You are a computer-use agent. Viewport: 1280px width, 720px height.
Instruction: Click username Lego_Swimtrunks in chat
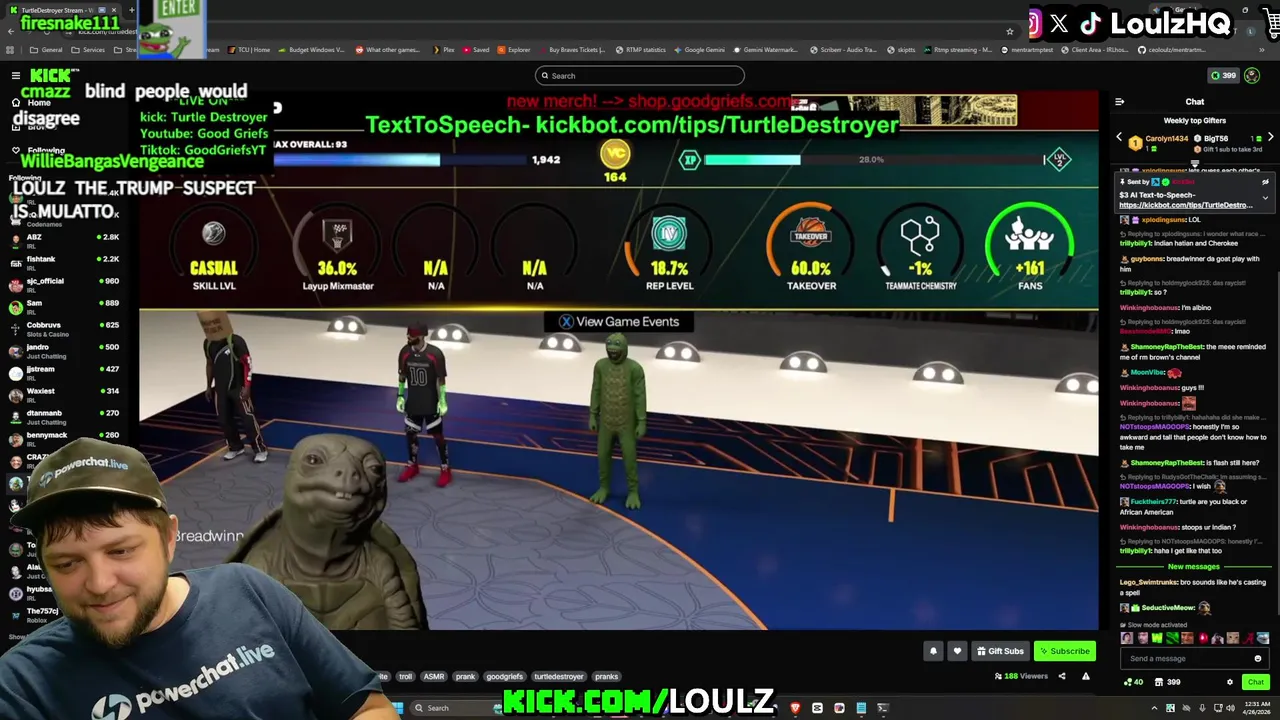(x=1149, y=582)
